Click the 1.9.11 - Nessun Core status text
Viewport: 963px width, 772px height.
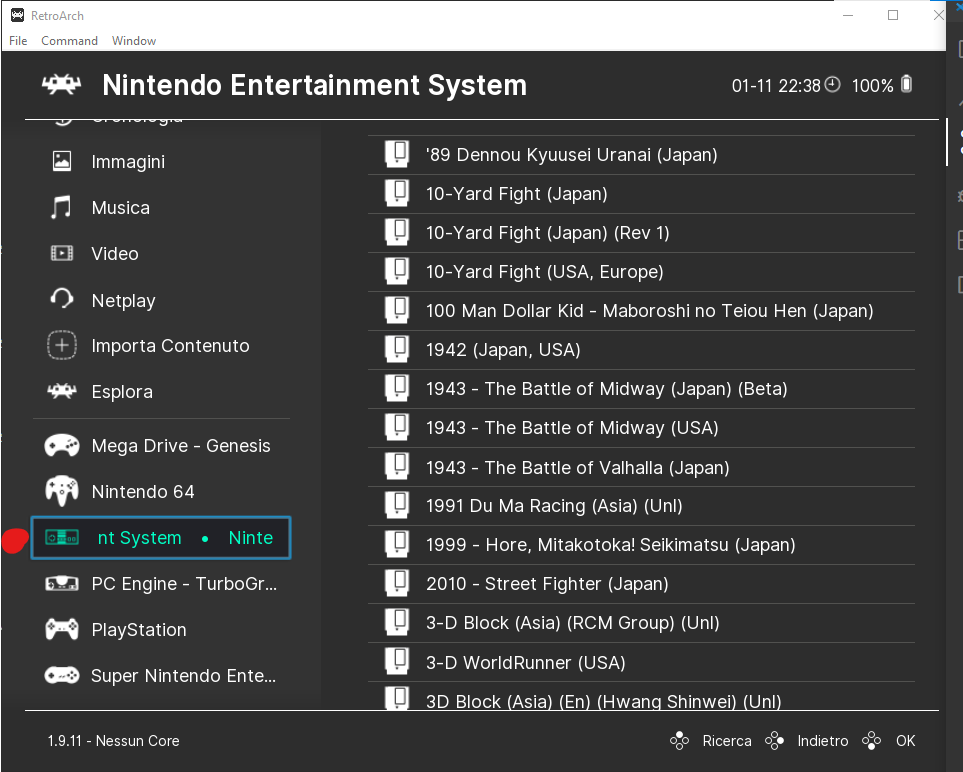click(114, 741)
